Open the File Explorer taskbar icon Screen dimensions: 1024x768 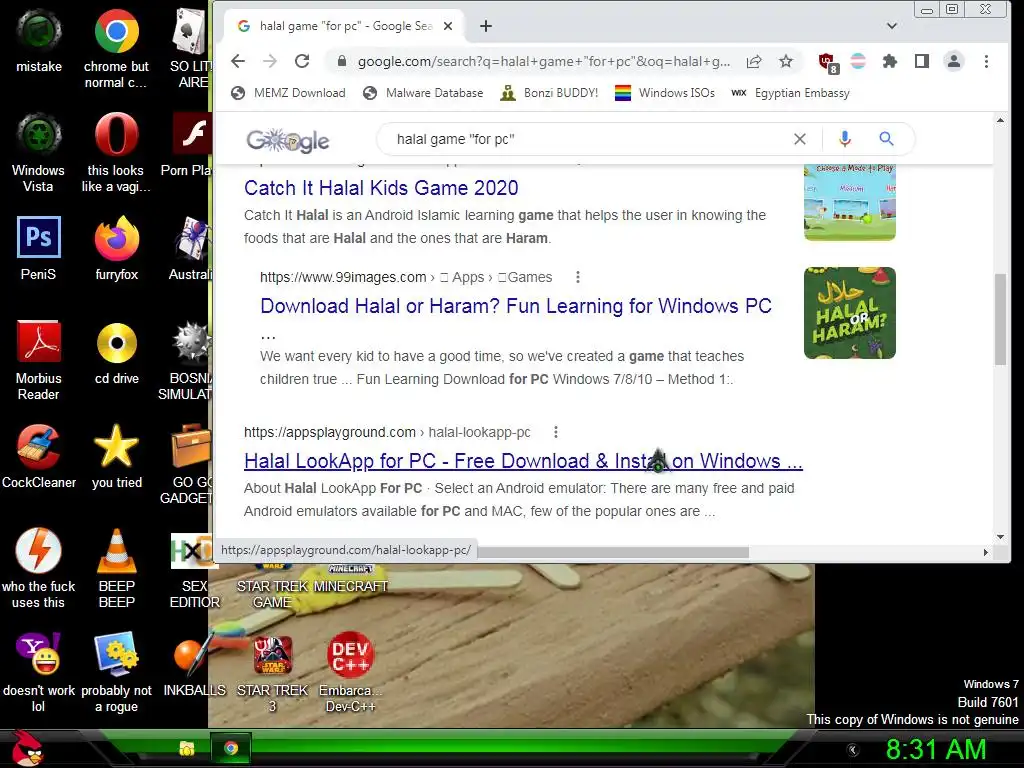tap(187, 748)
